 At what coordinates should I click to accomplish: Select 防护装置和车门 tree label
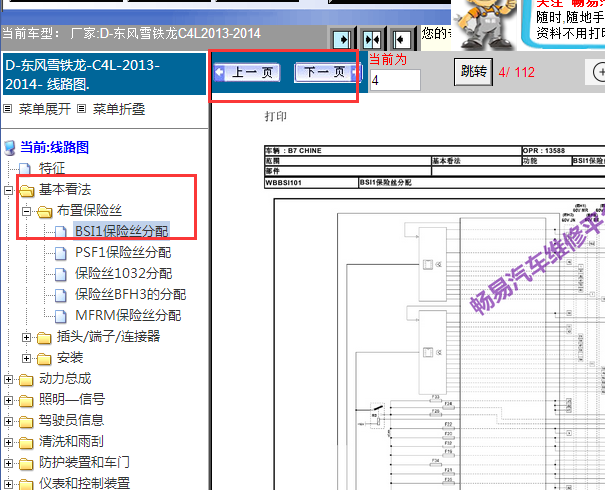point(84,462)
